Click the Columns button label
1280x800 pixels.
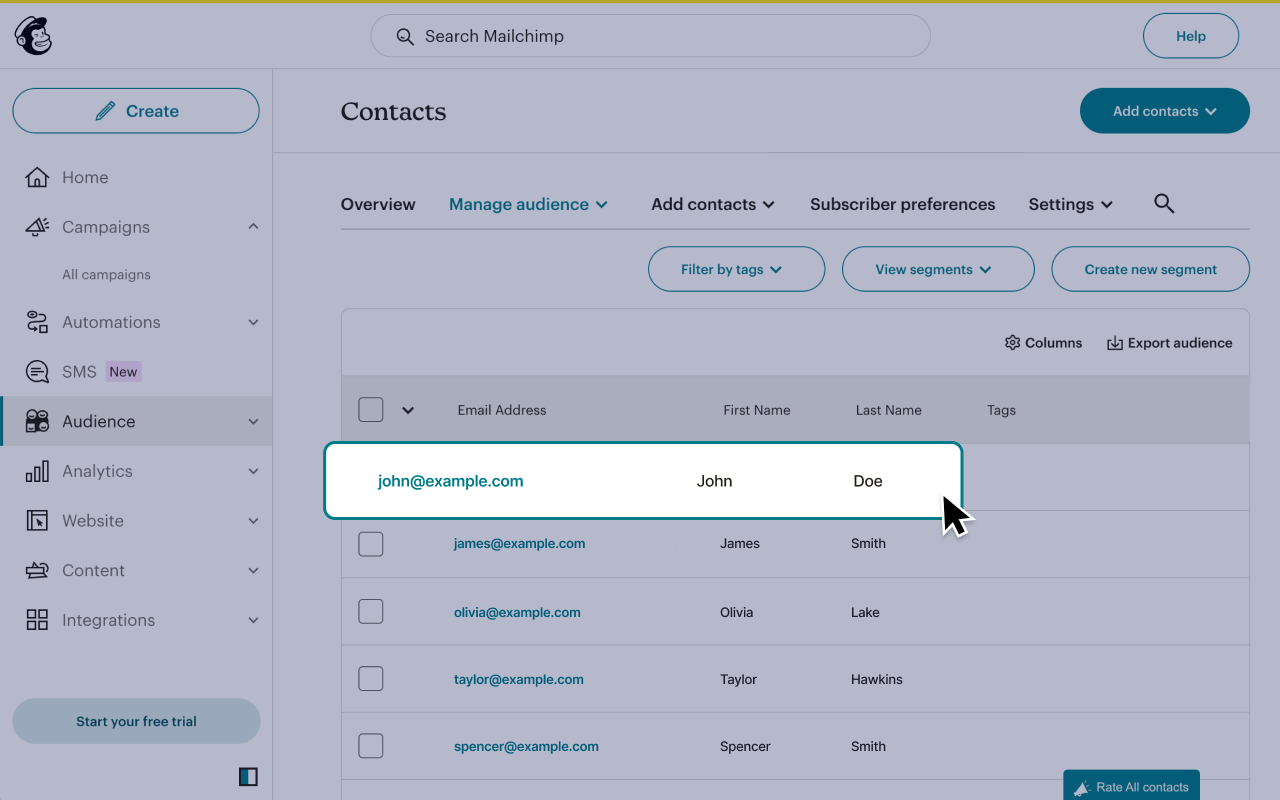coord(1053,343)
